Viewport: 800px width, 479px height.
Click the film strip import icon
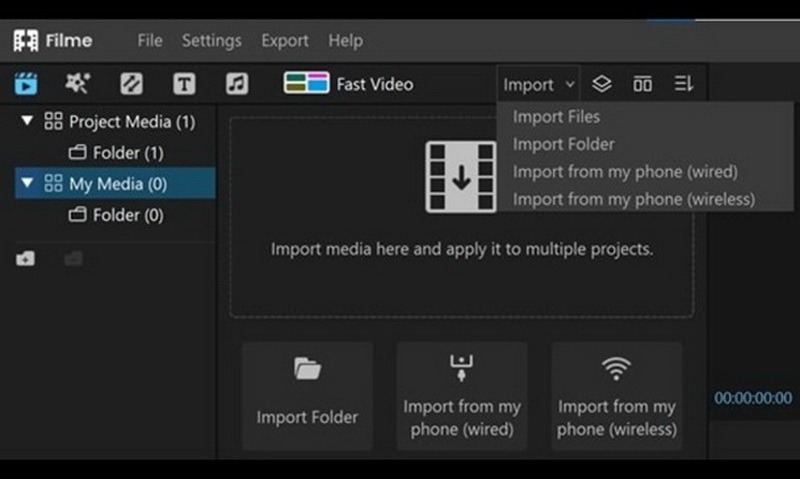[x=461, y=177]
